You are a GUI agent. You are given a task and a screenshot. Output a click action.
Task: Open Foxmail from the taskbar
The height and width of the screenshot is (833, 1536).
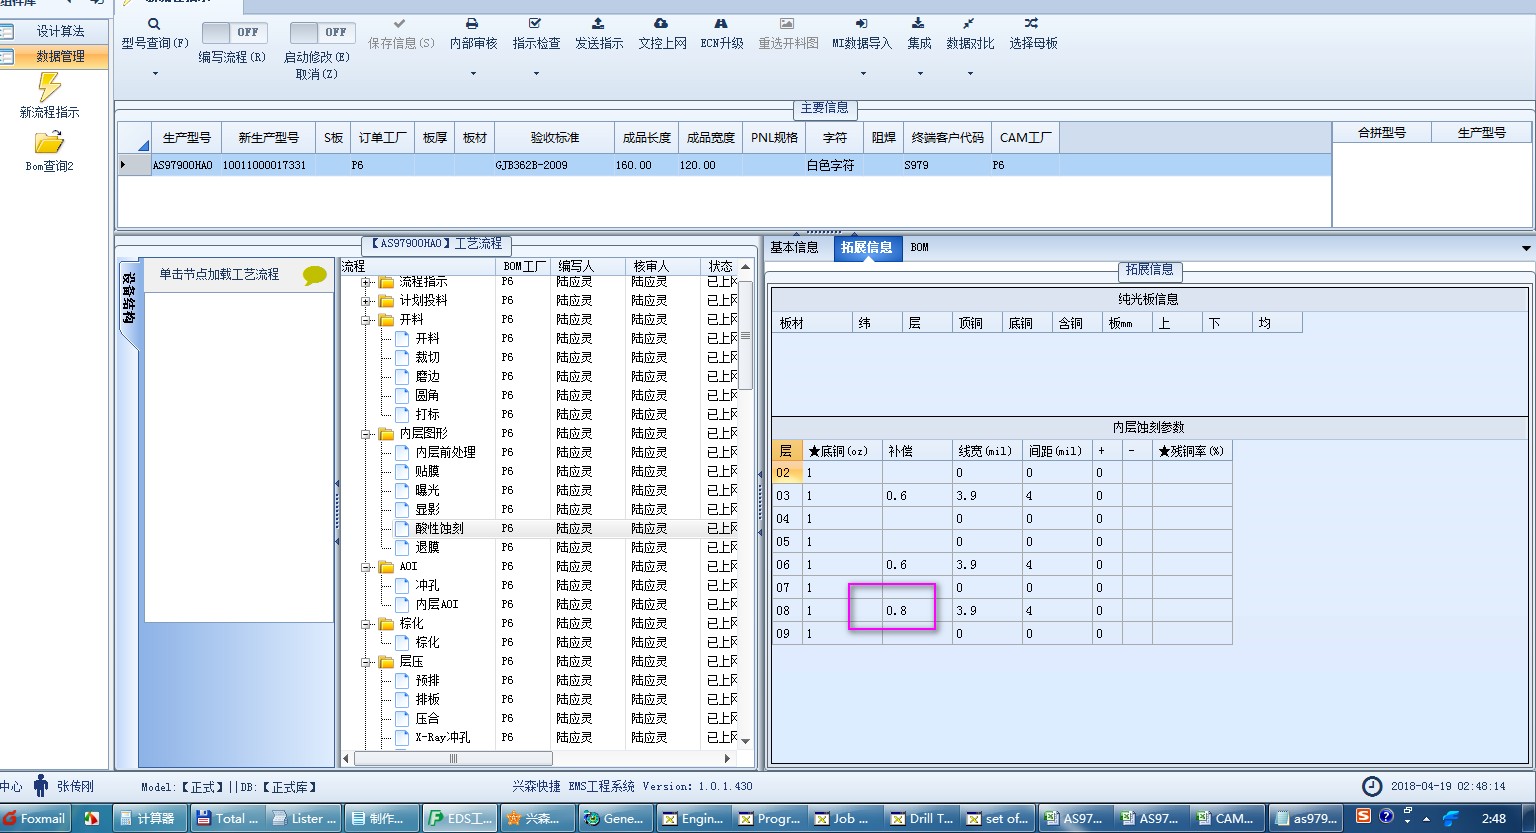[35, 818]
